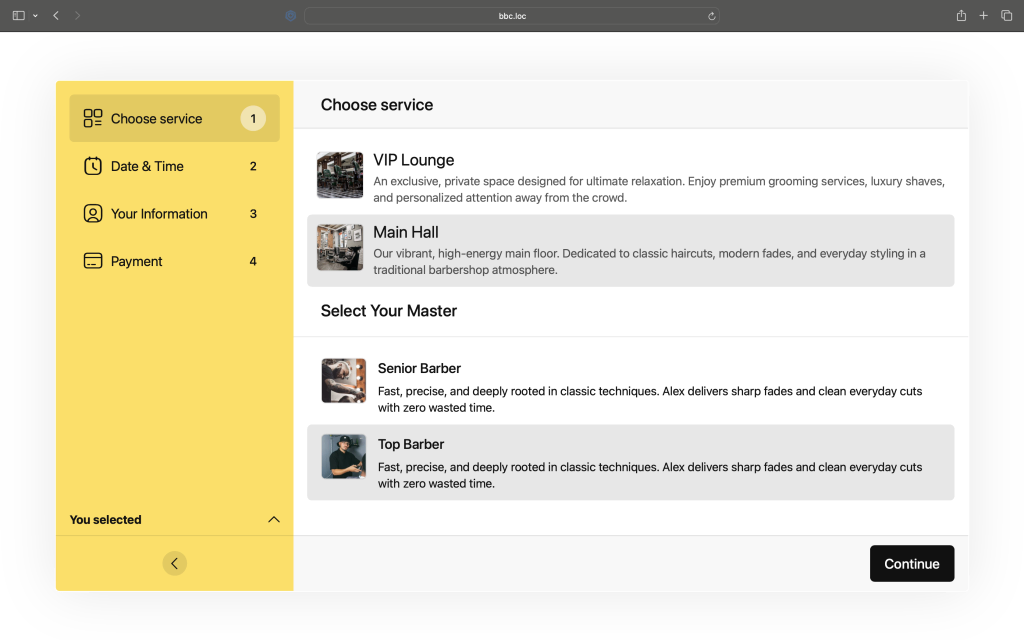Select the VIP Lounge service
1024x640 pixels.
pos(630,178)
